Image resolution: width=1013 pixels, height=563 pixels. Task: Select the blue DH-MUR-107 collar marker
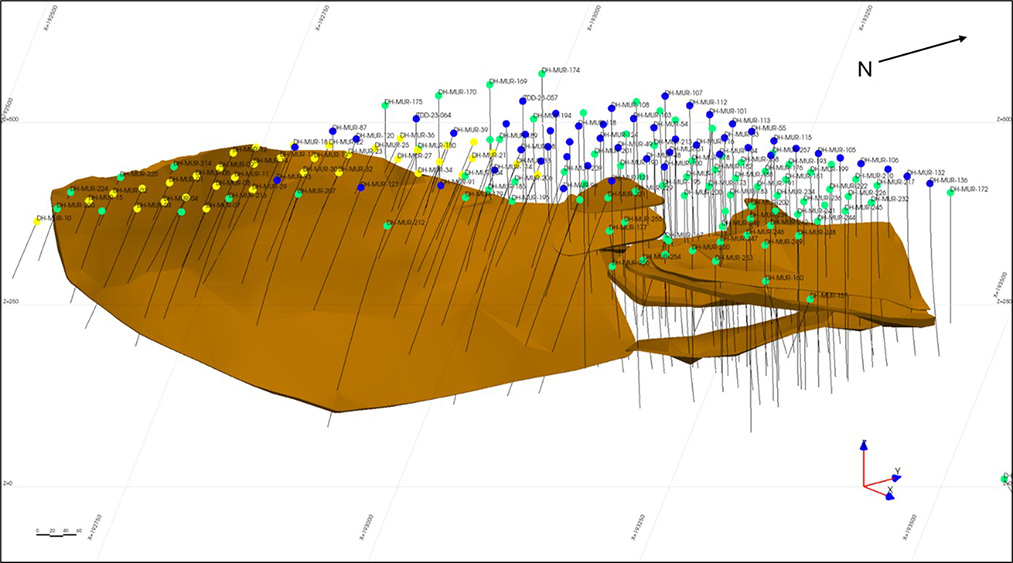click(665, 95)
